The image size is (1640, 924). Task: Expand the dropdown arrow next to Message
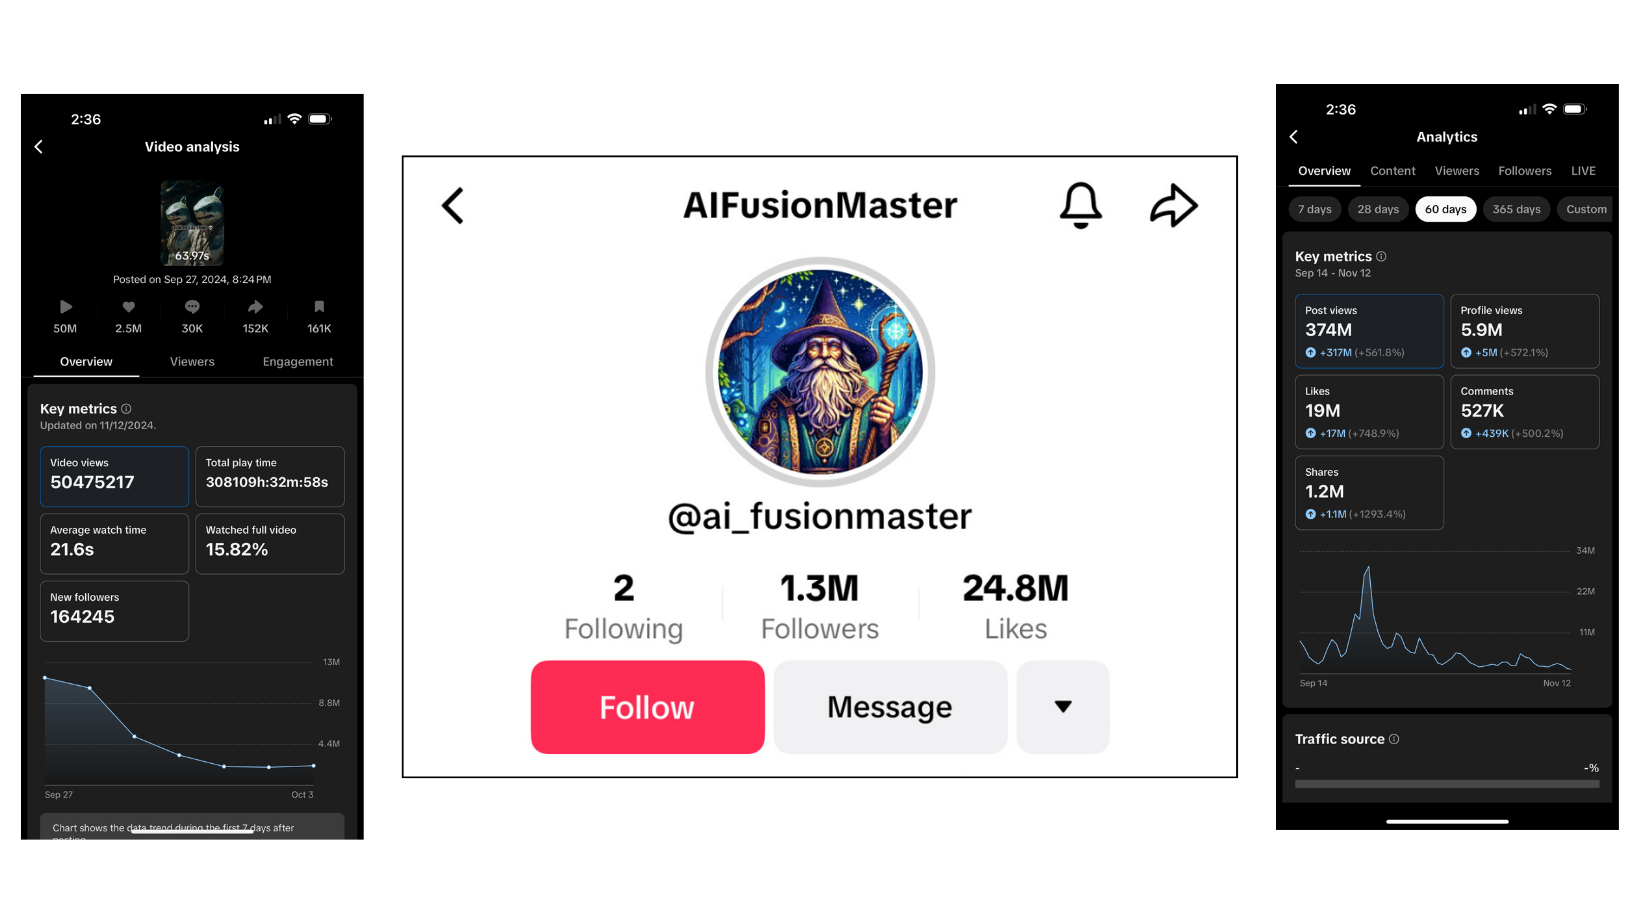point(1063,707)
